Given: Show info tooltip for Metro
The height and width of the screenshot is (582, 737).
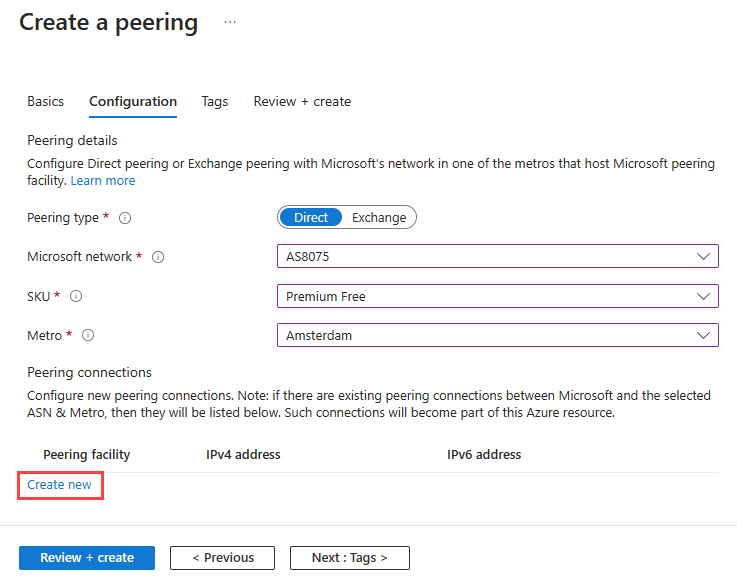Looking at the screenshot, I should click(88, 335).
